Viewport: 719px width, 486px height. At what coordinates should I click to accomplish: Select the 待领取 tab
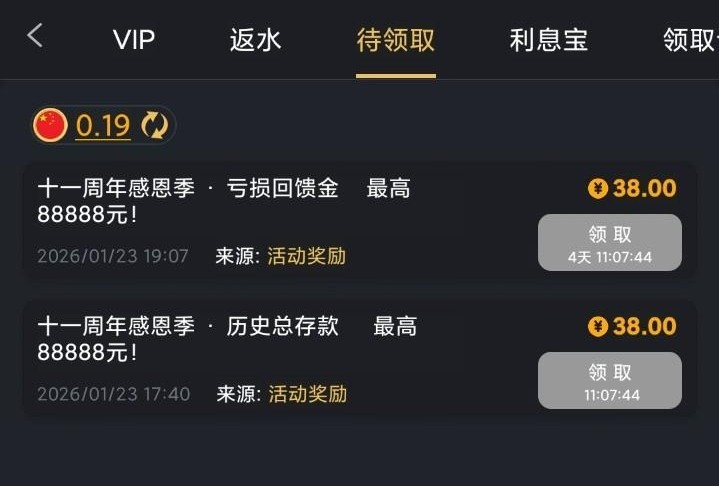[396, 40]
